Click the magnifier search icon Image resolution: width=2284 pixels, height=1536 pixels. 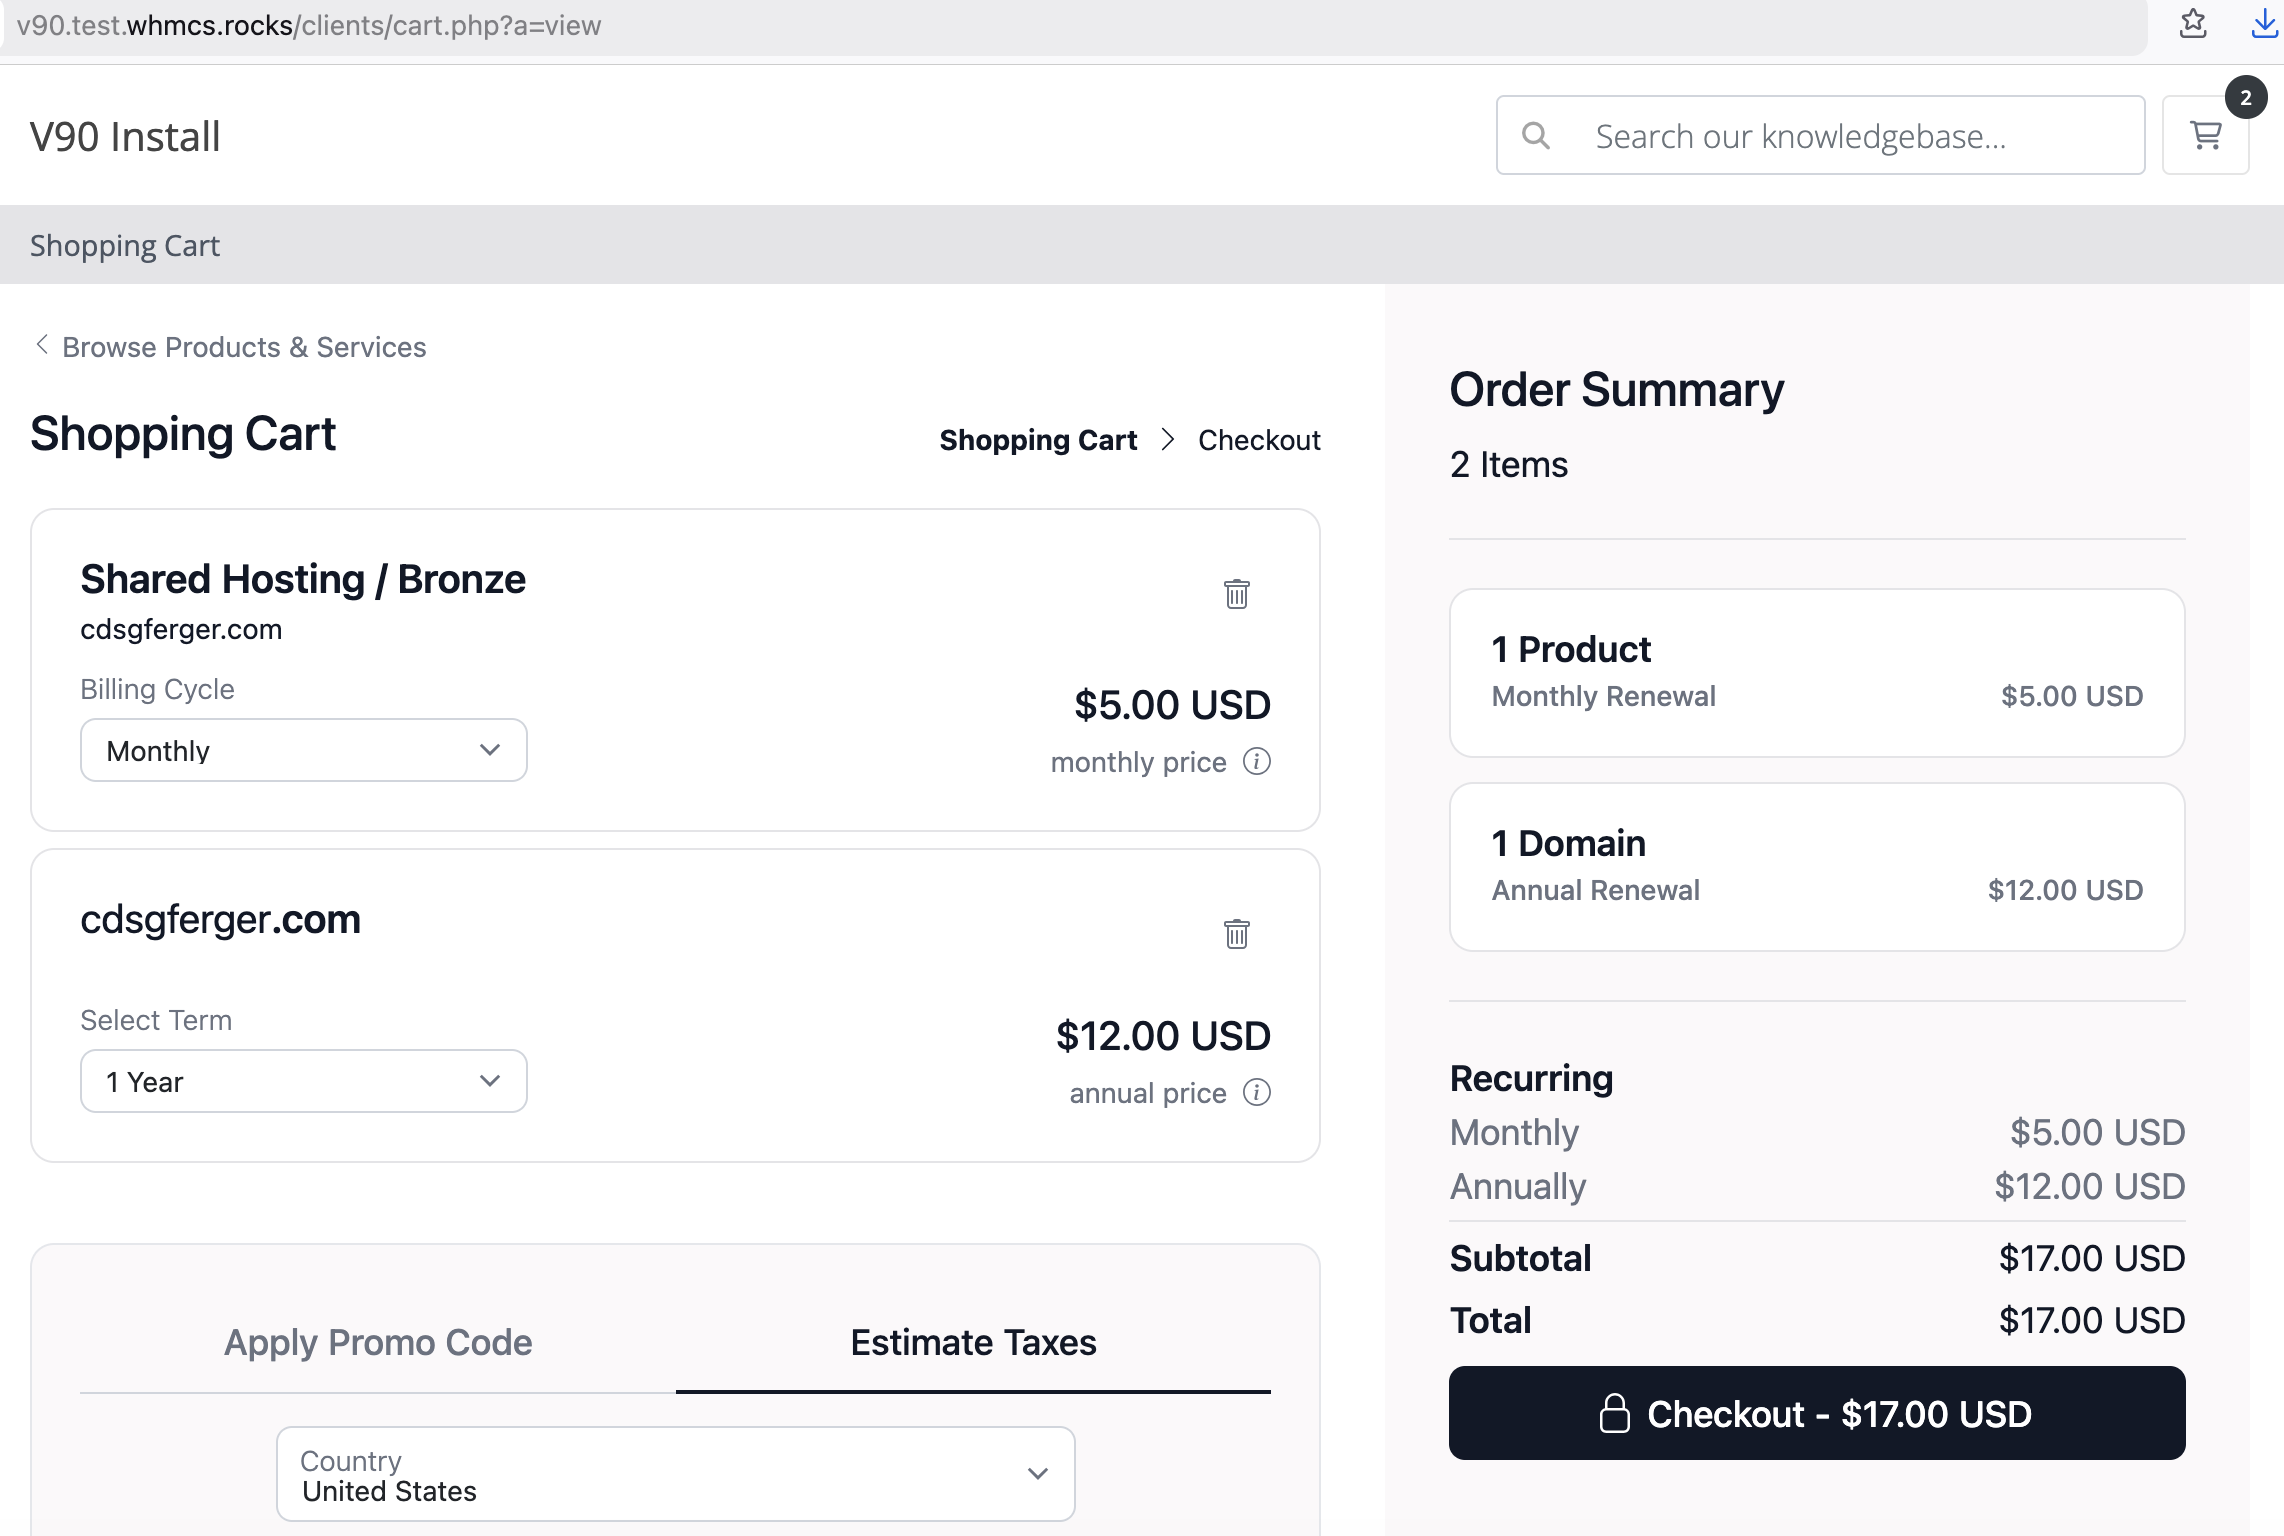(x=1536, y=136)
